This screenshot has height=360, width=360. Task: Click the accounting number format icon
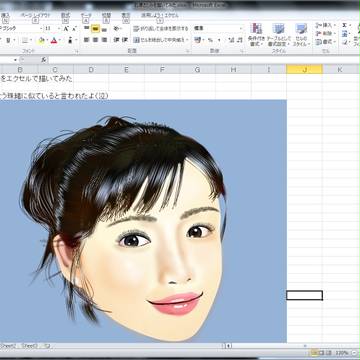[197, 40]
